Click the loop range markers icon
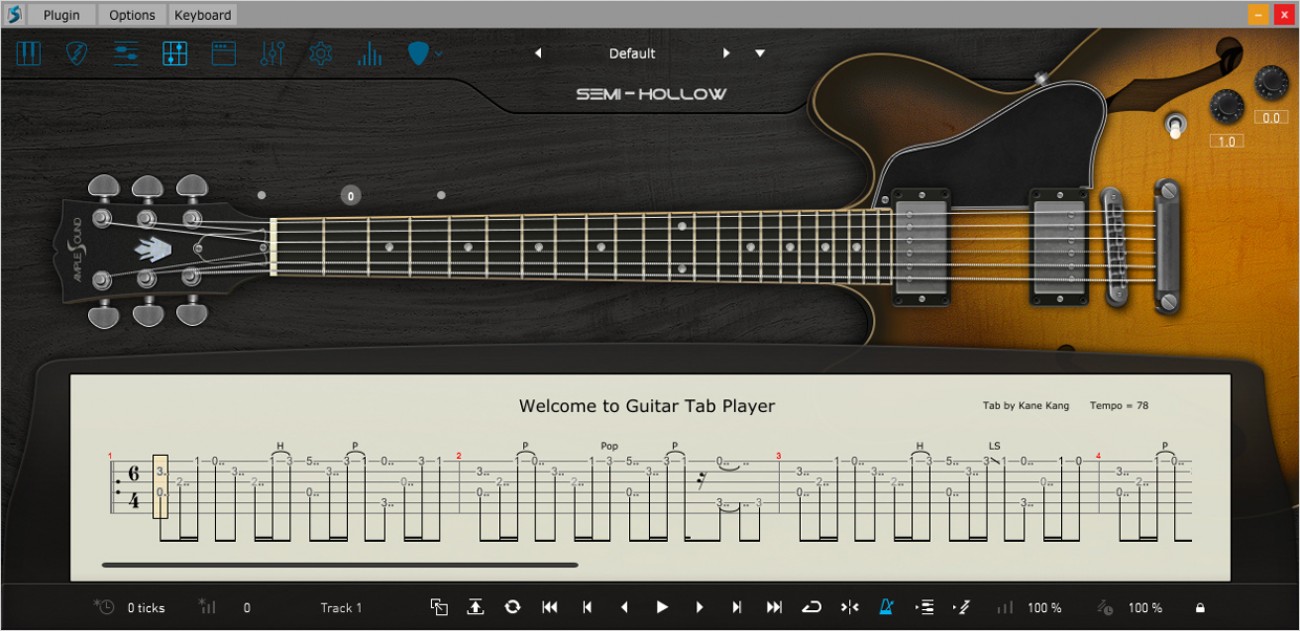Screen dimensions: 1300x631 click(850, 607)
